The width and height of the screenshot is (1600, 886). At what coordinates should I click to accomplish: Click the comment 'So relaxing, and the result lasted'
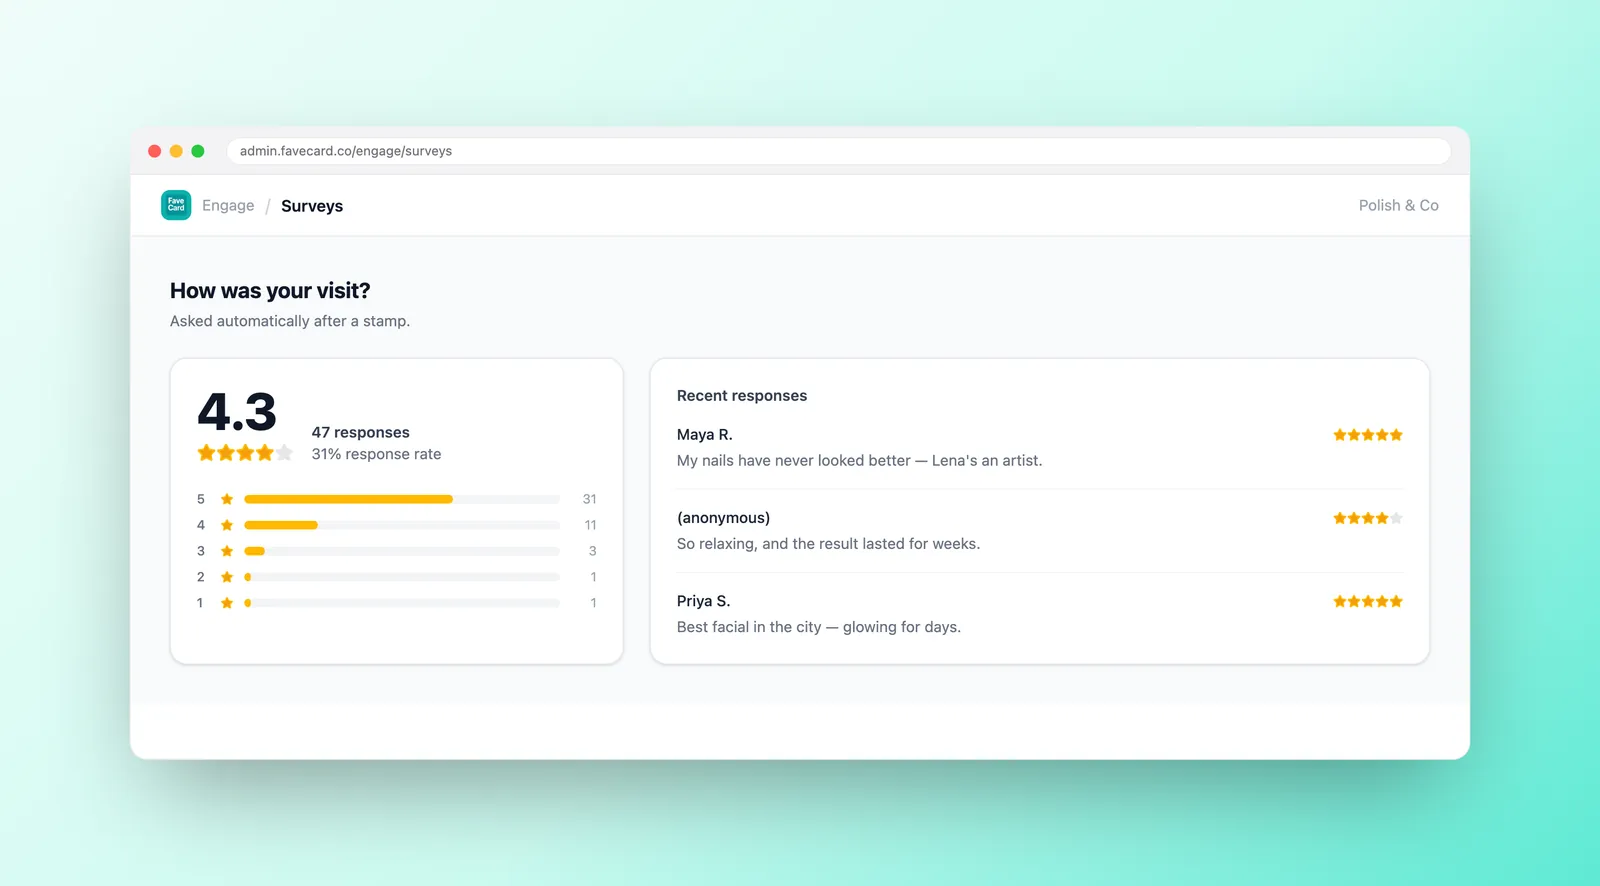pos(828,544)
